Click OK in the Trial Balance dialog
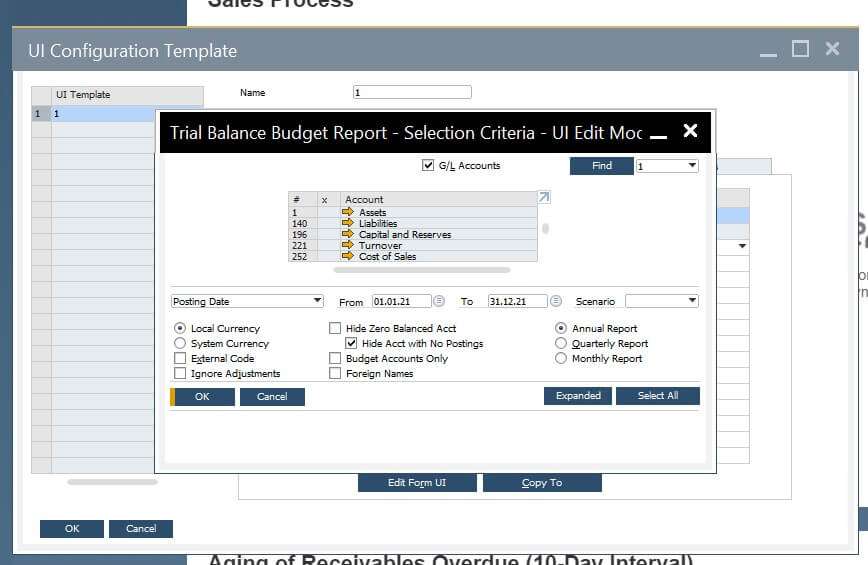 (203, 397)
